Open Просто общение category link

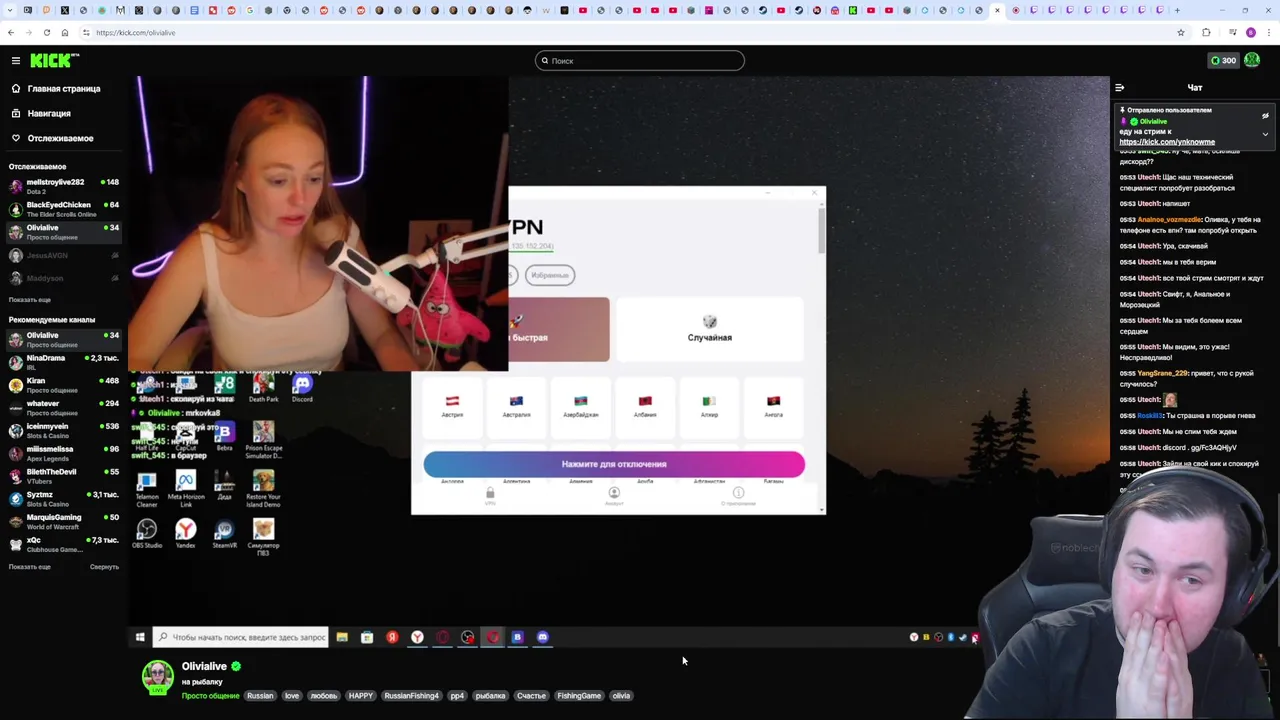210,696
